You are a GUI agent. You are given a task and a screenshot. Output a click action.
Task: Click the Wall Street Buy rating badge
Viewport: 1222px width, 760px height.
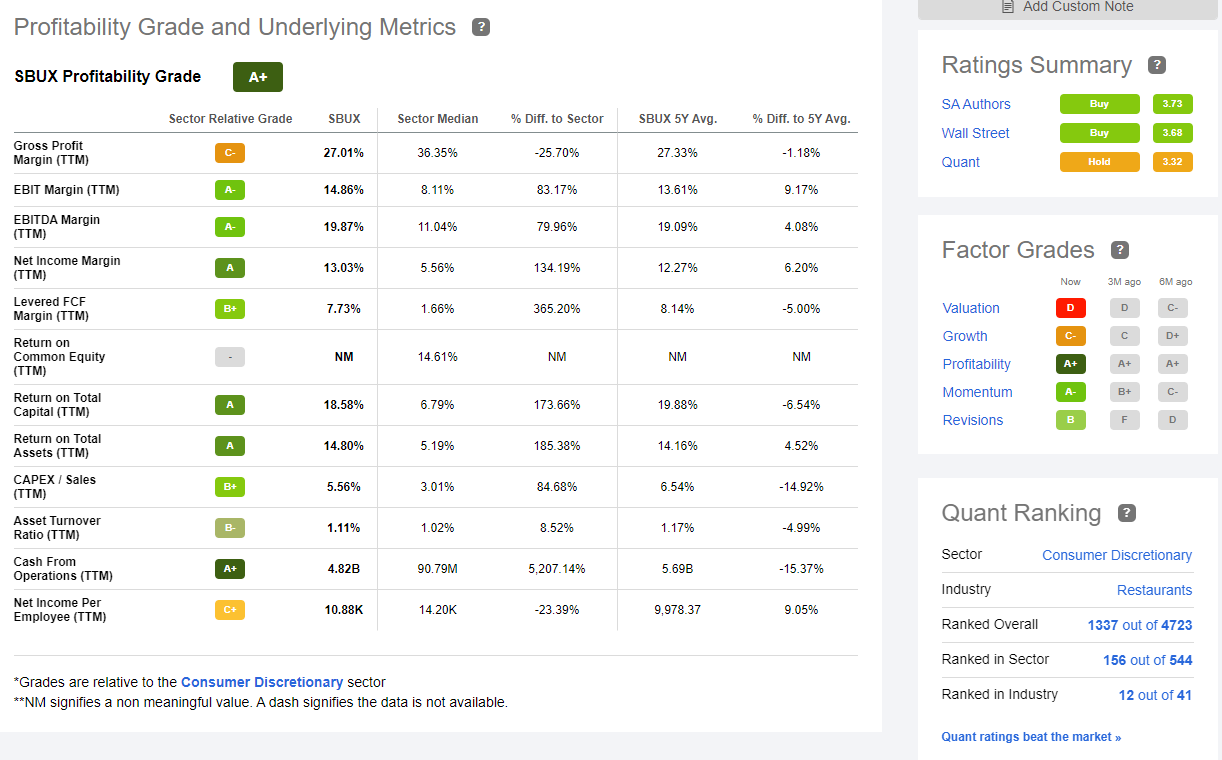pyautogui.click(x=1099, y=133)
